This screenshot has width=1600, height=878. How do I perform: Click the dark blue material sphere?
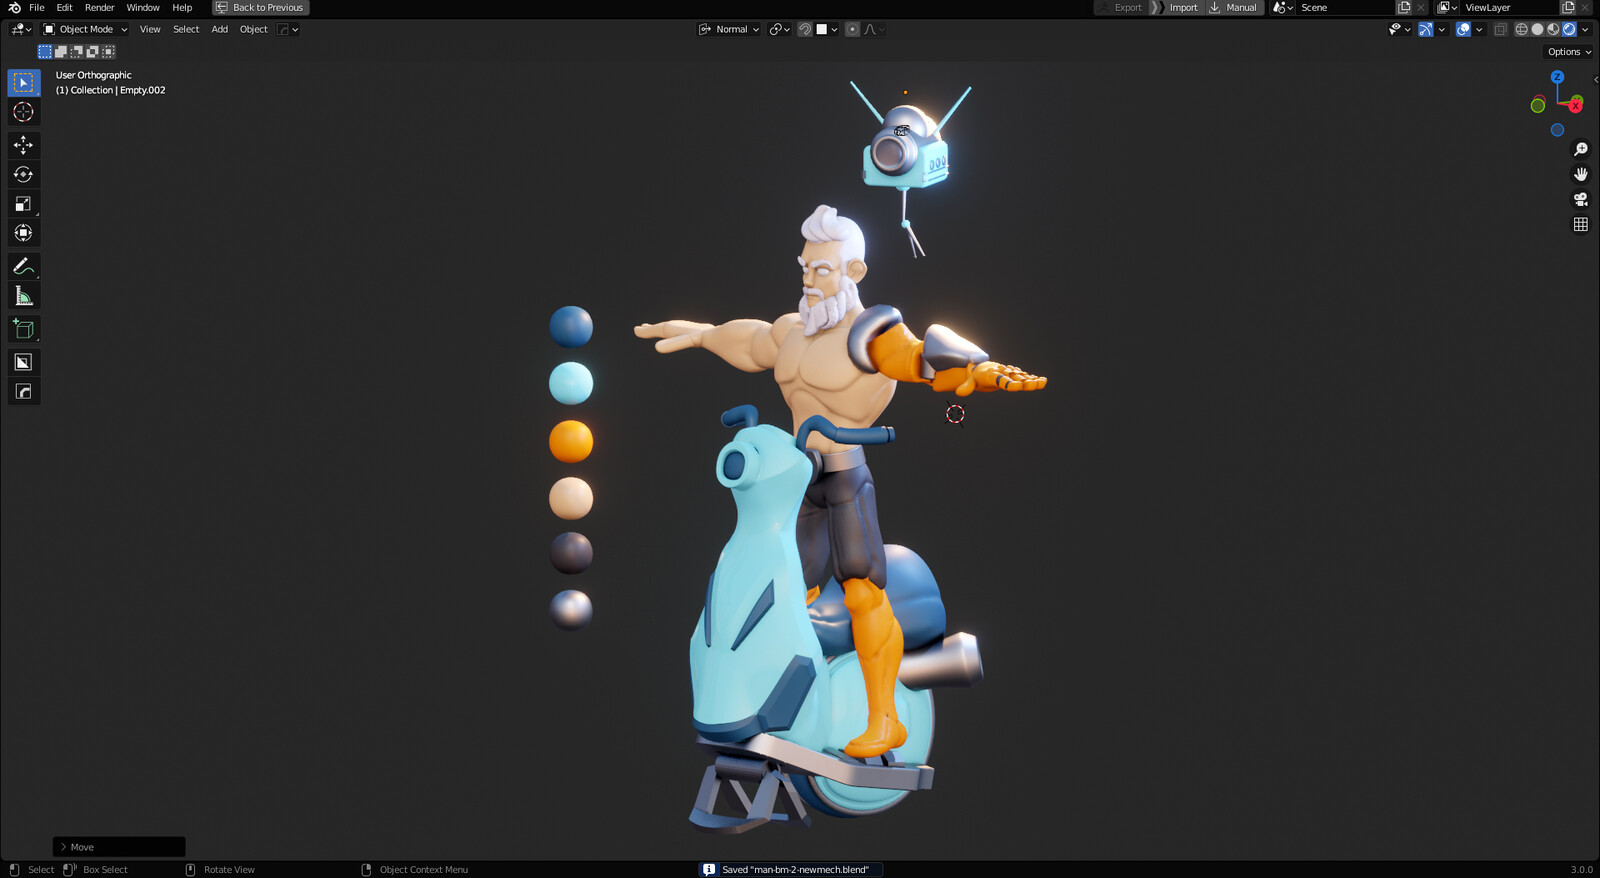pos(571,327)
